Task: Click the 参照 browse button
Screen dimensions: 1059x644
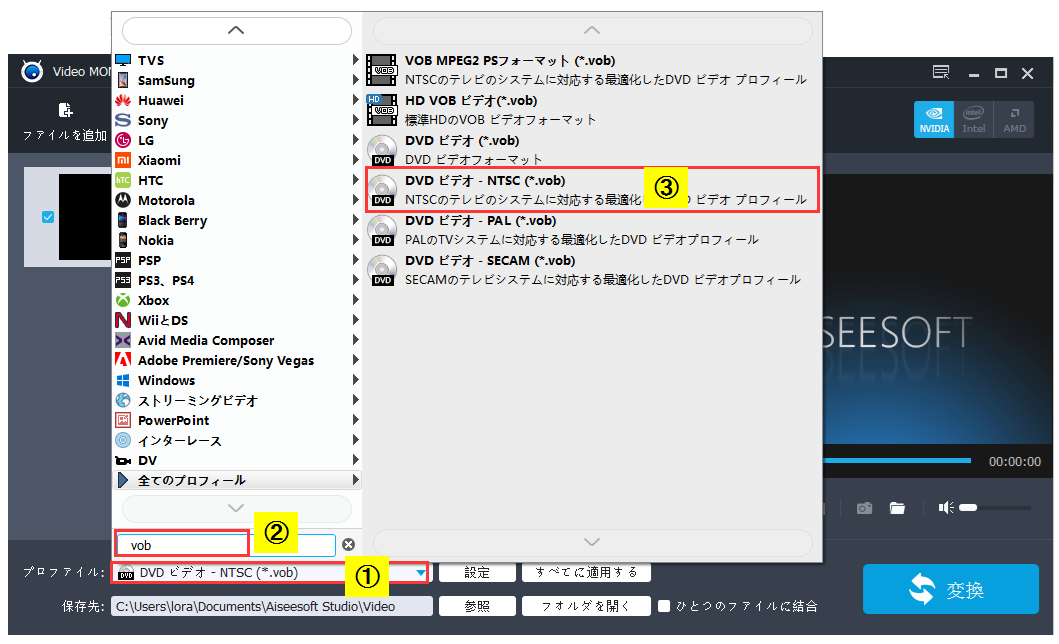Action: [x=477, y=606]
